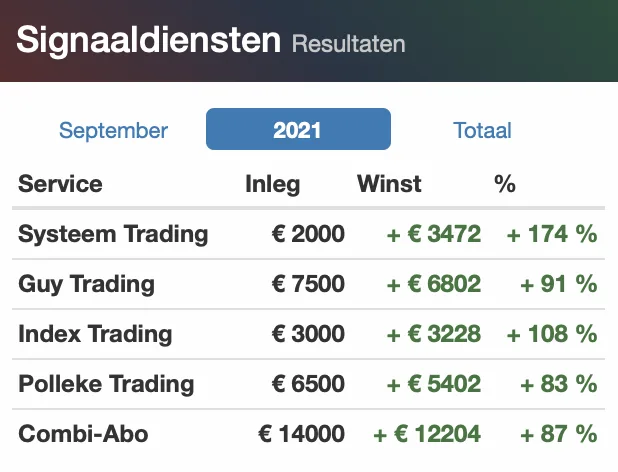
Task: Open the Totaal tab
Action: [x=482, y=130]
